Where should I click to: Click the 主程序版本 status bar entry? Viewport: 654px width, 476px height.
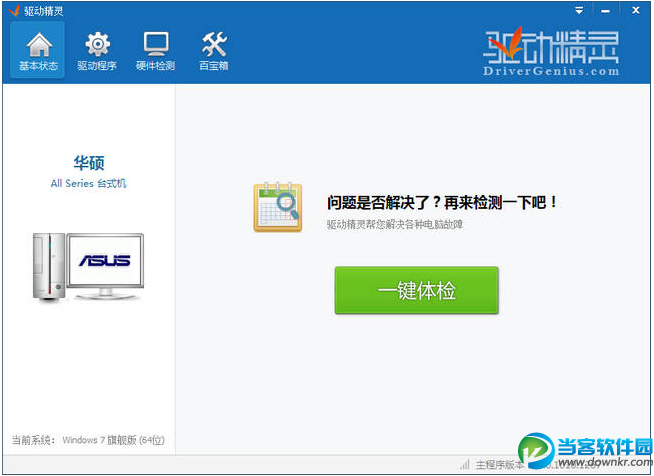click(499, 464)
